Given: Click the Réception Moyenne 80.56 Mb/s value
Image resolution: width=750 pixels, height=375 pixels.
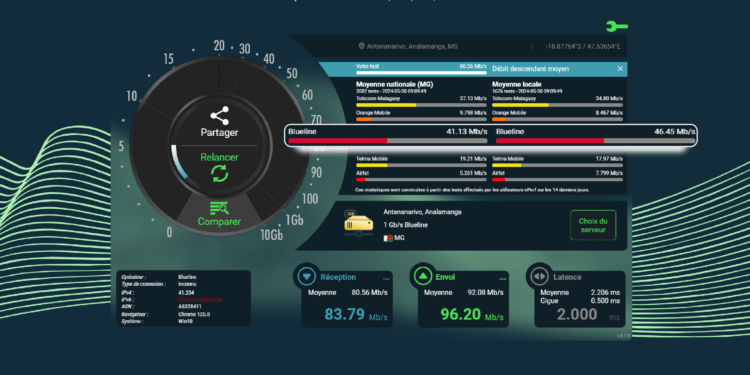Looking at the screenshot, I should 369,292.
